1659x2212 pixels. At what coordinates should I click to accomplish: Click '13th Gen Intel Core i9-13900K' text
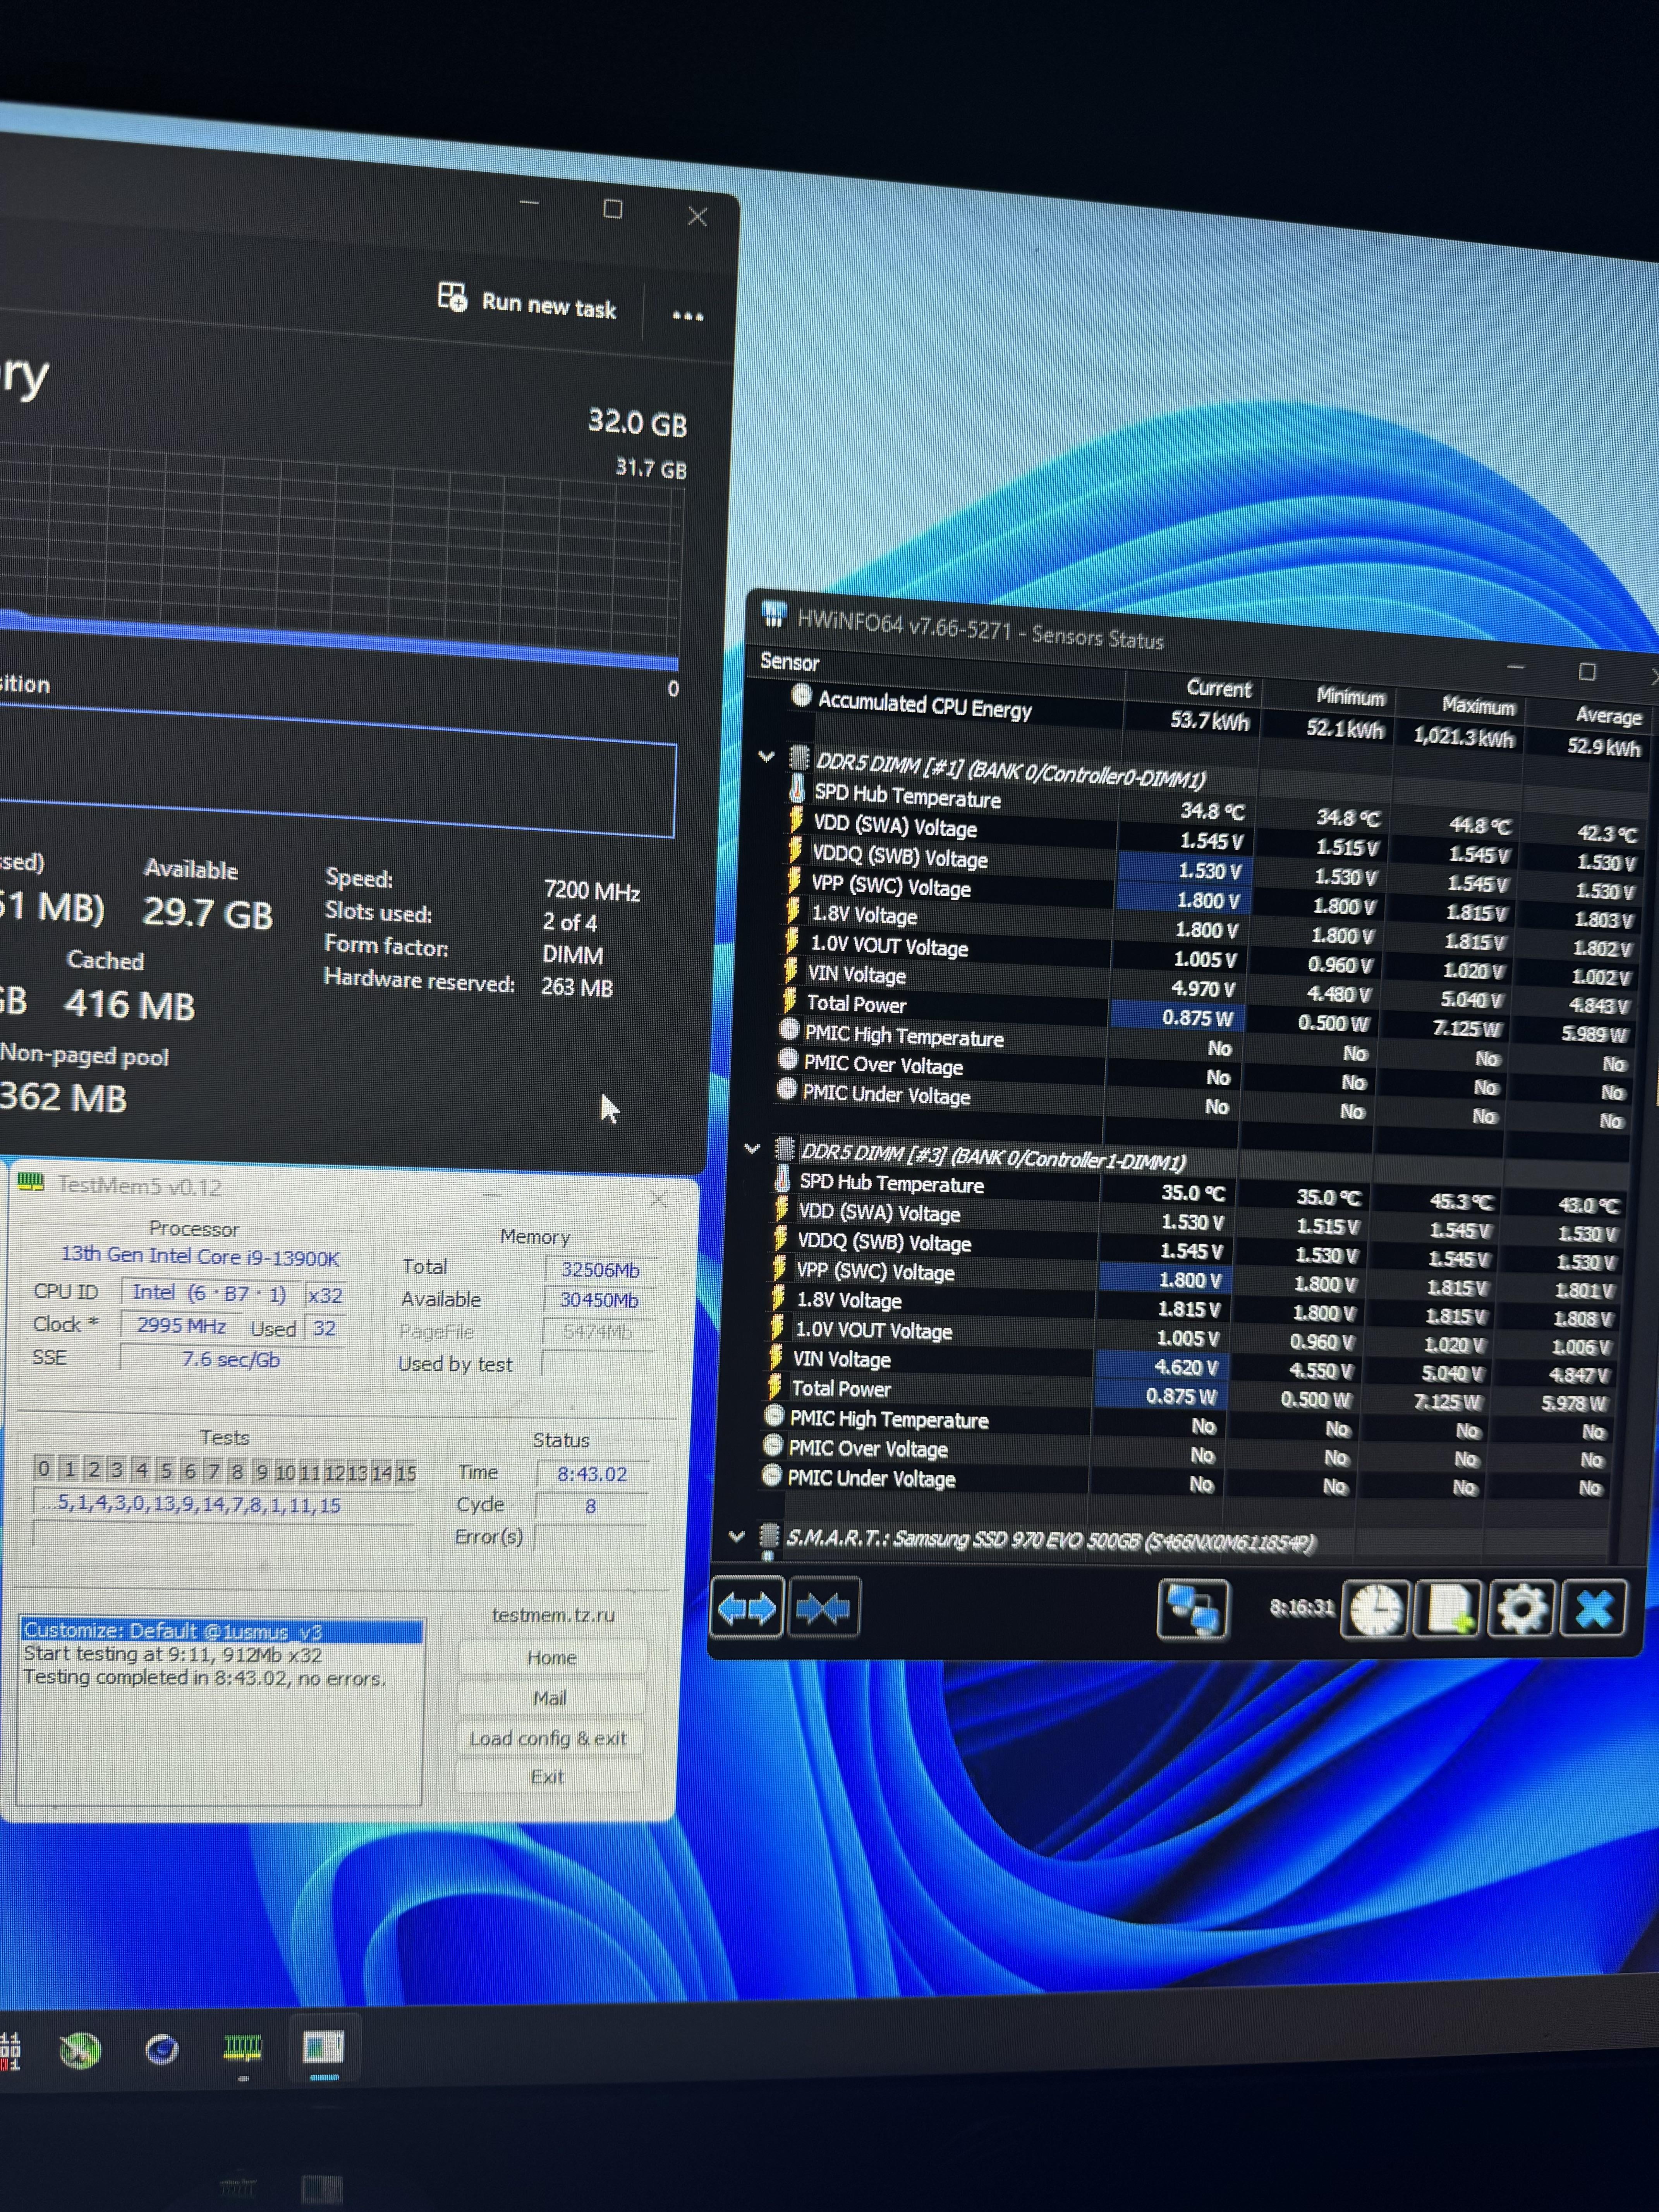[200, 1256]
